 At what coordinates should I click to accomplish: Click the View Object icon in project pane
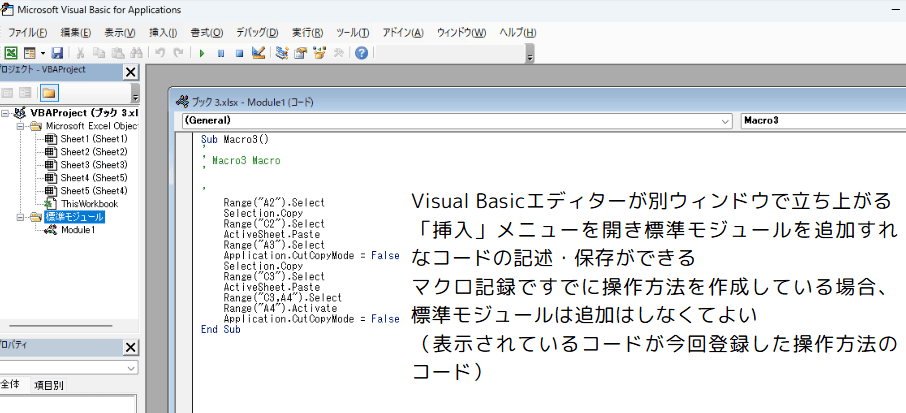pos(25,92)
